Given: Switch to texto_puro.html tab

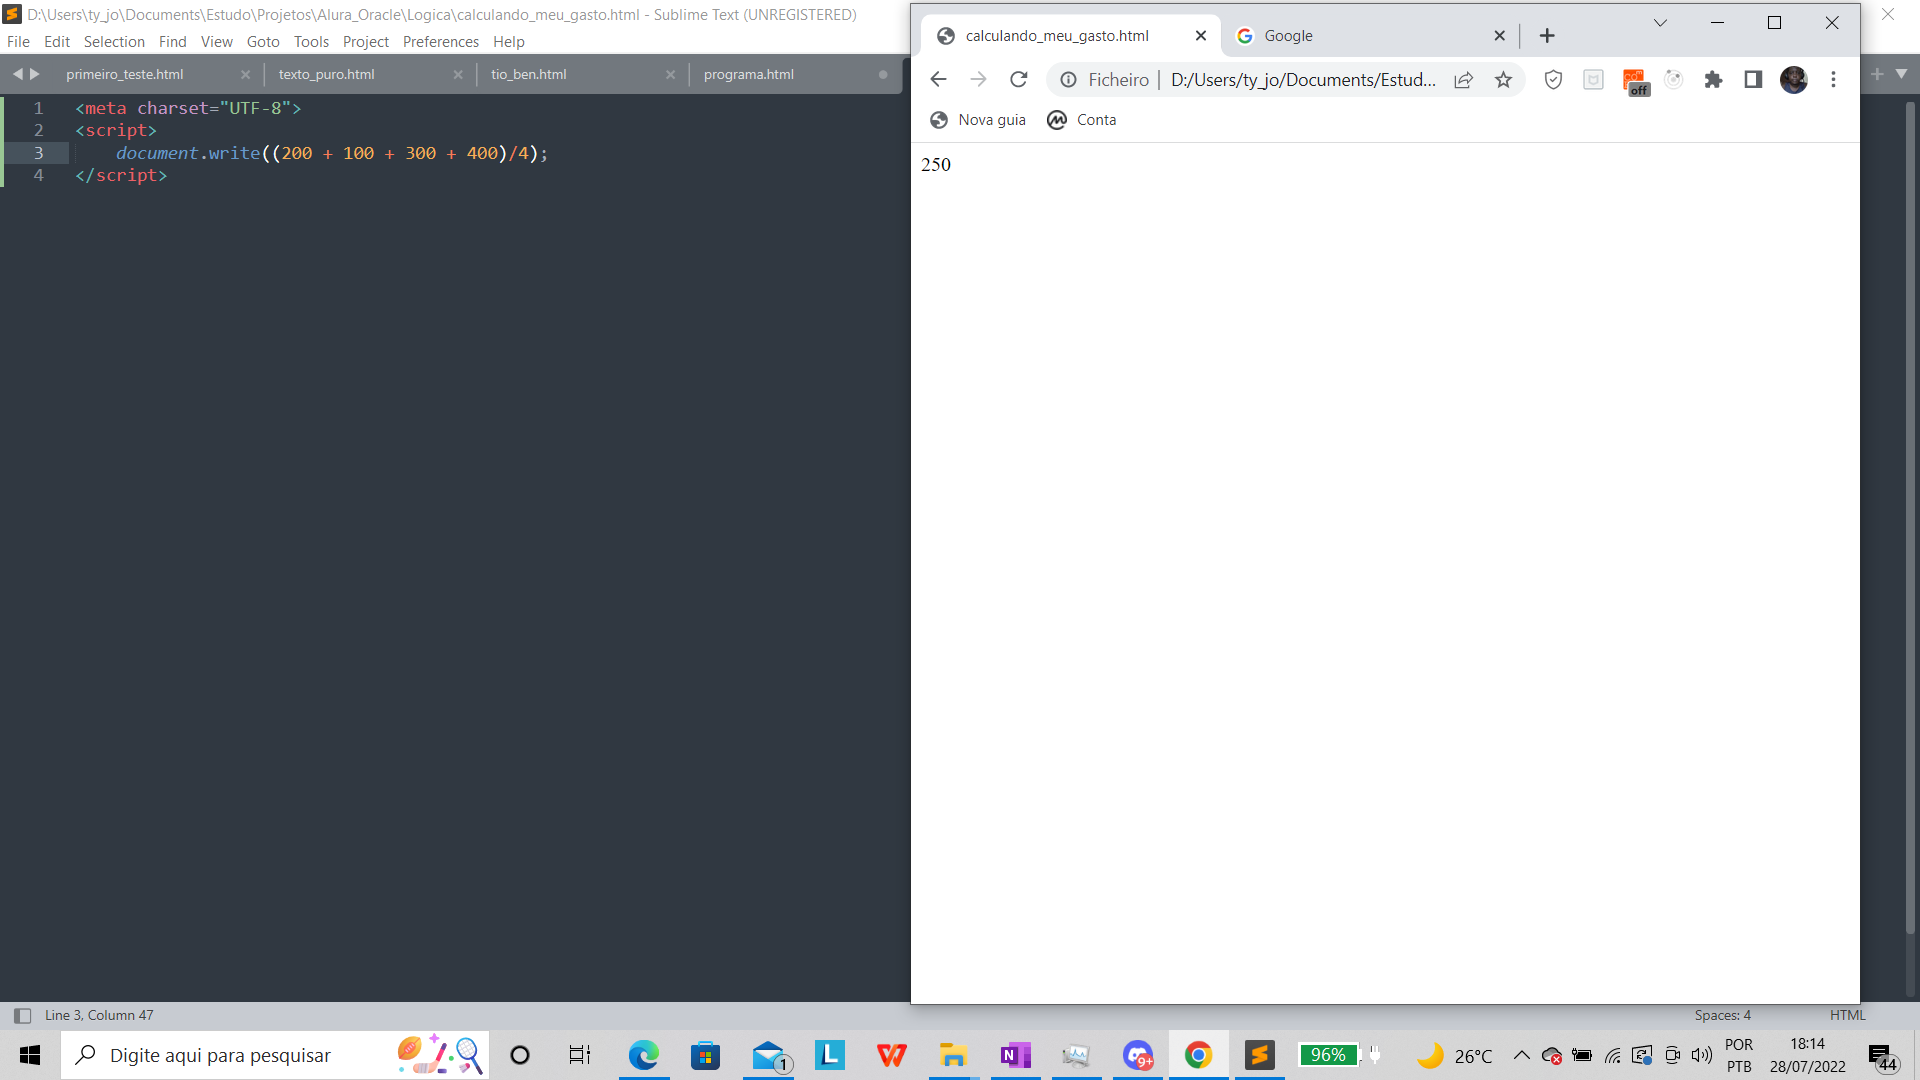Looking at the screenshot, I should pyautogui.click(x=327, y=75).
